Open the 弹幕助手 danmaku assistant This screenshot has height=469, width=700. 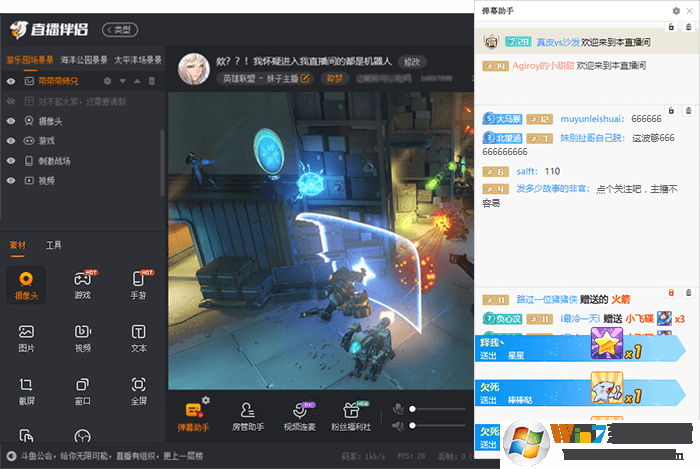pyautogui.click(x=193, y=417)
